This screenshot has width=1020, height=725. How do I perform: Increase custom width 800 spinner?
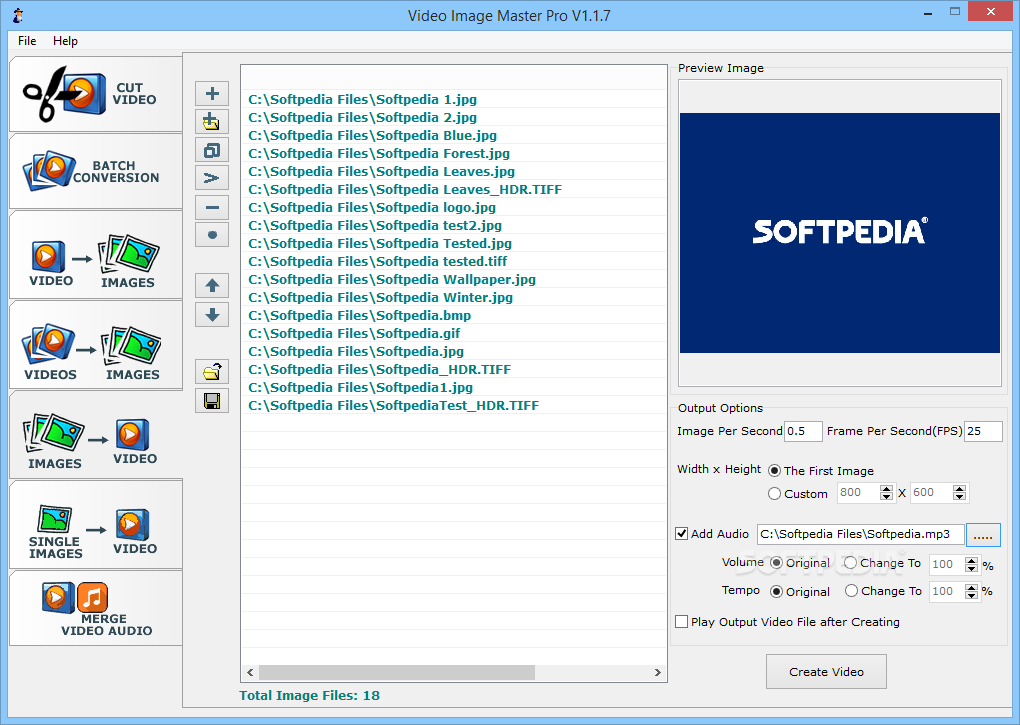pos(886,489)
